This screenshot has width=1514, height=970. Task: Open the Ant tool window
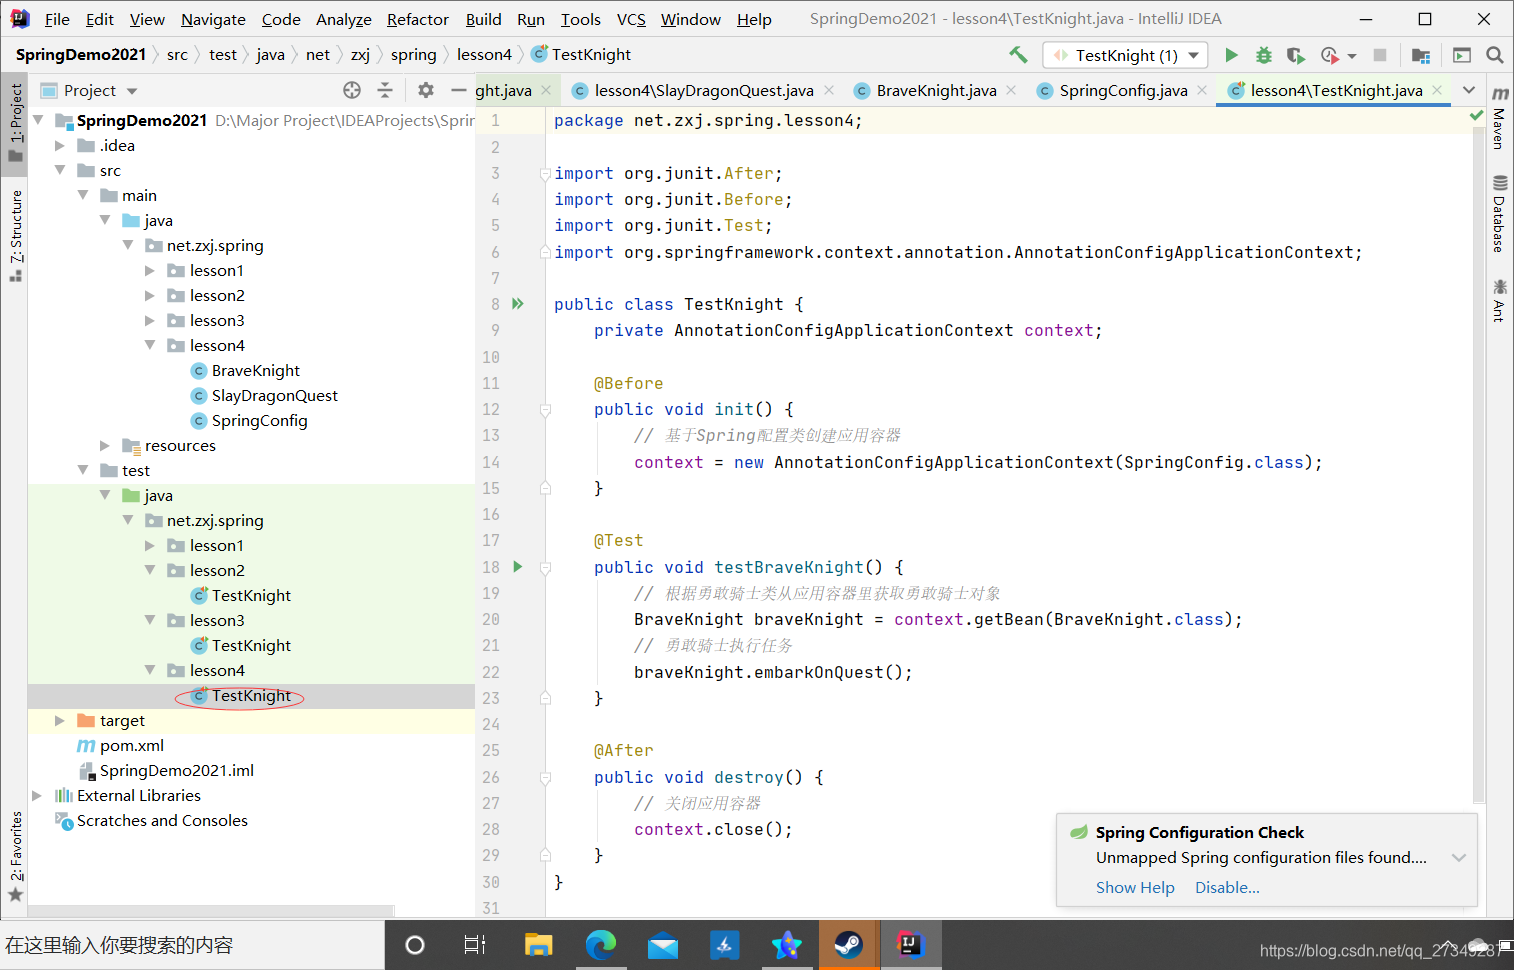coord(1499,300)
